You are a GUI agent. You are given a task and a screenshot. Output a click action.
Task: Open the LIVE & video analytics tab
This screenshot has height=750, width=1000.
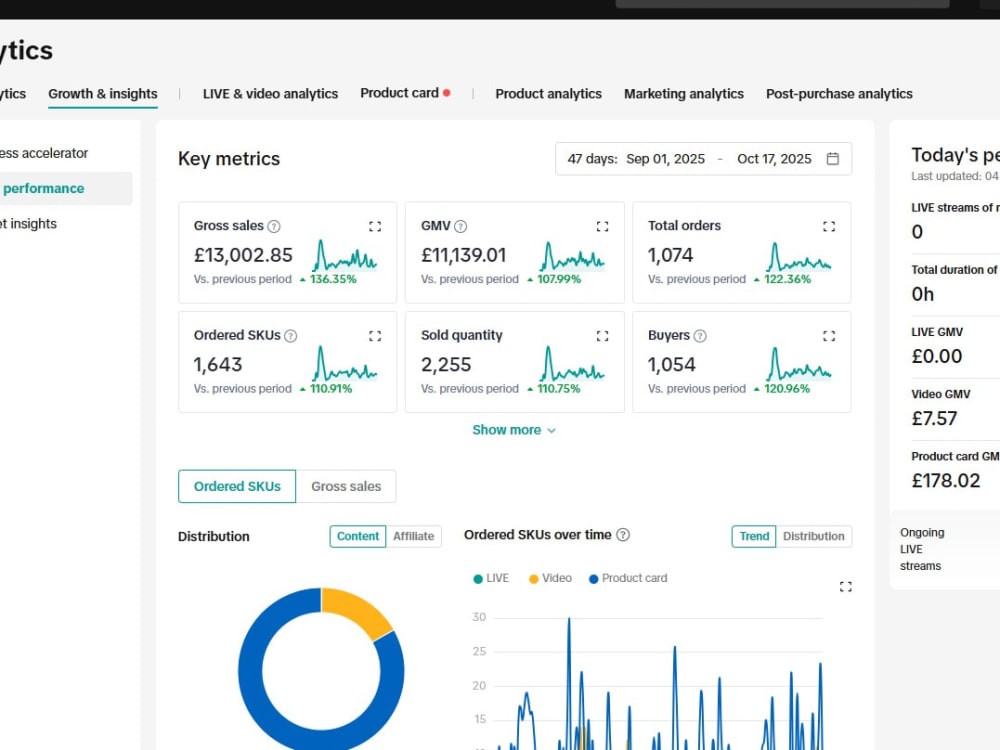point(270,94)
